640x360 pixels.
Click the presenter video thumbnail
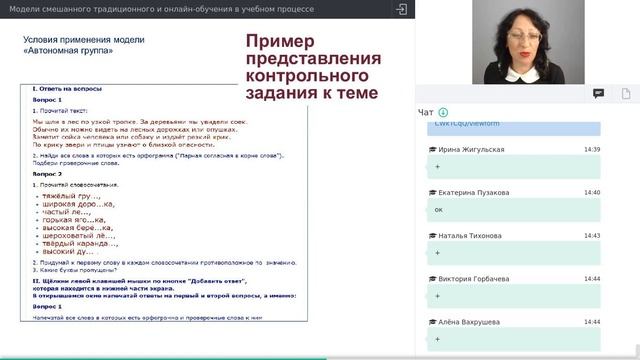[x=528, y=42]
